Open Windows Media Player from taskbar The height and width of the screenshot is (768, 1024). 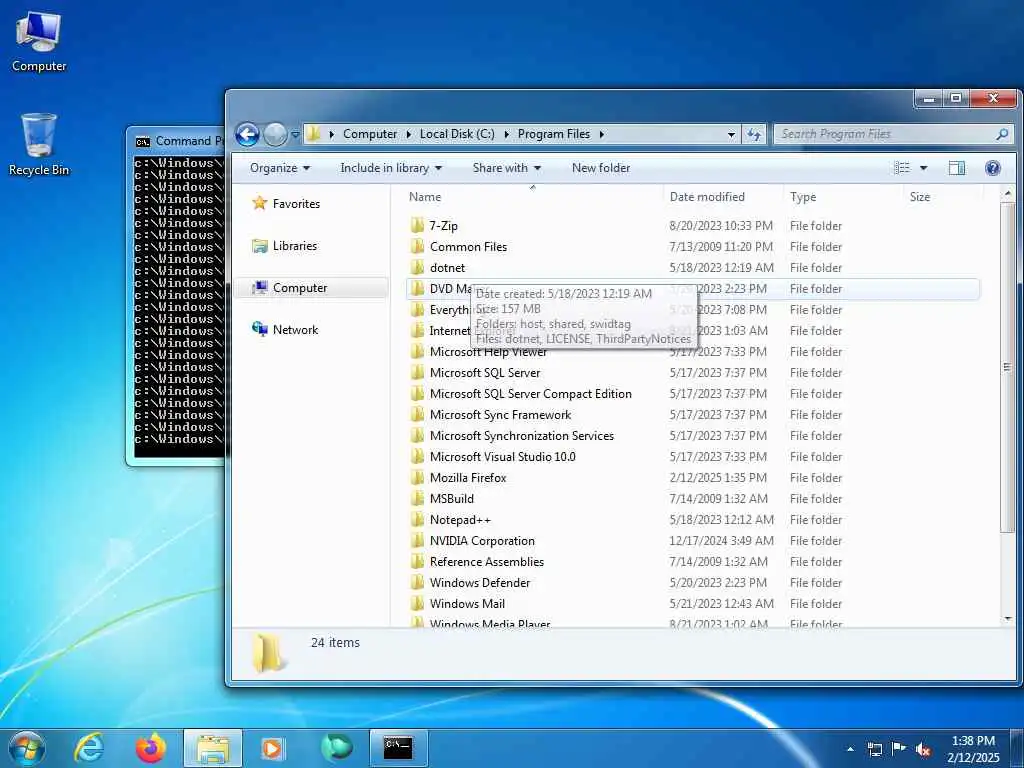[x=272, y=748]
